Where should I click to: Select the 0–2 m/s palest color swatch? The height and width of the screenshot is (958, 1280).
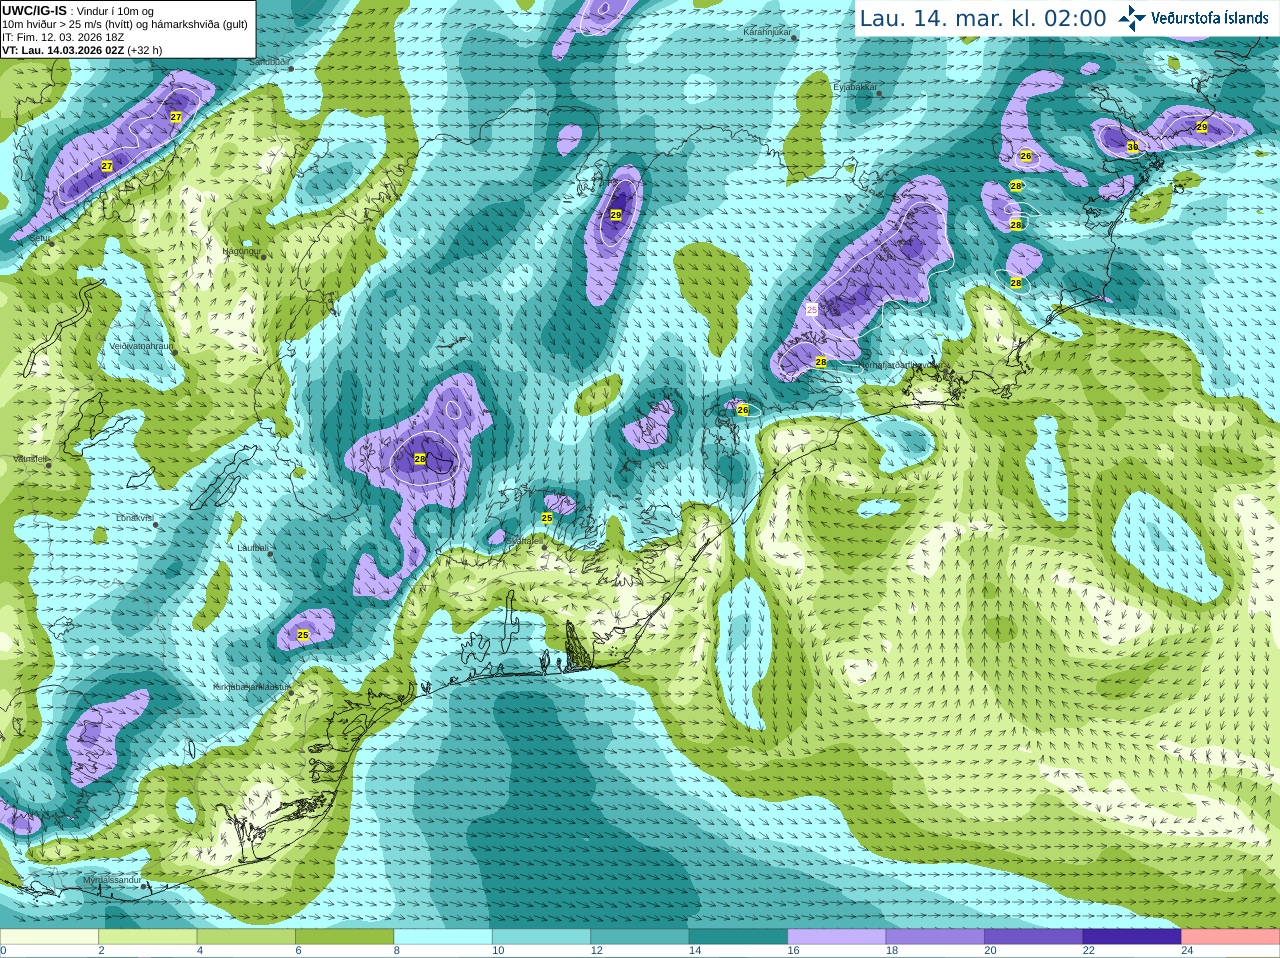pos(49,937)
